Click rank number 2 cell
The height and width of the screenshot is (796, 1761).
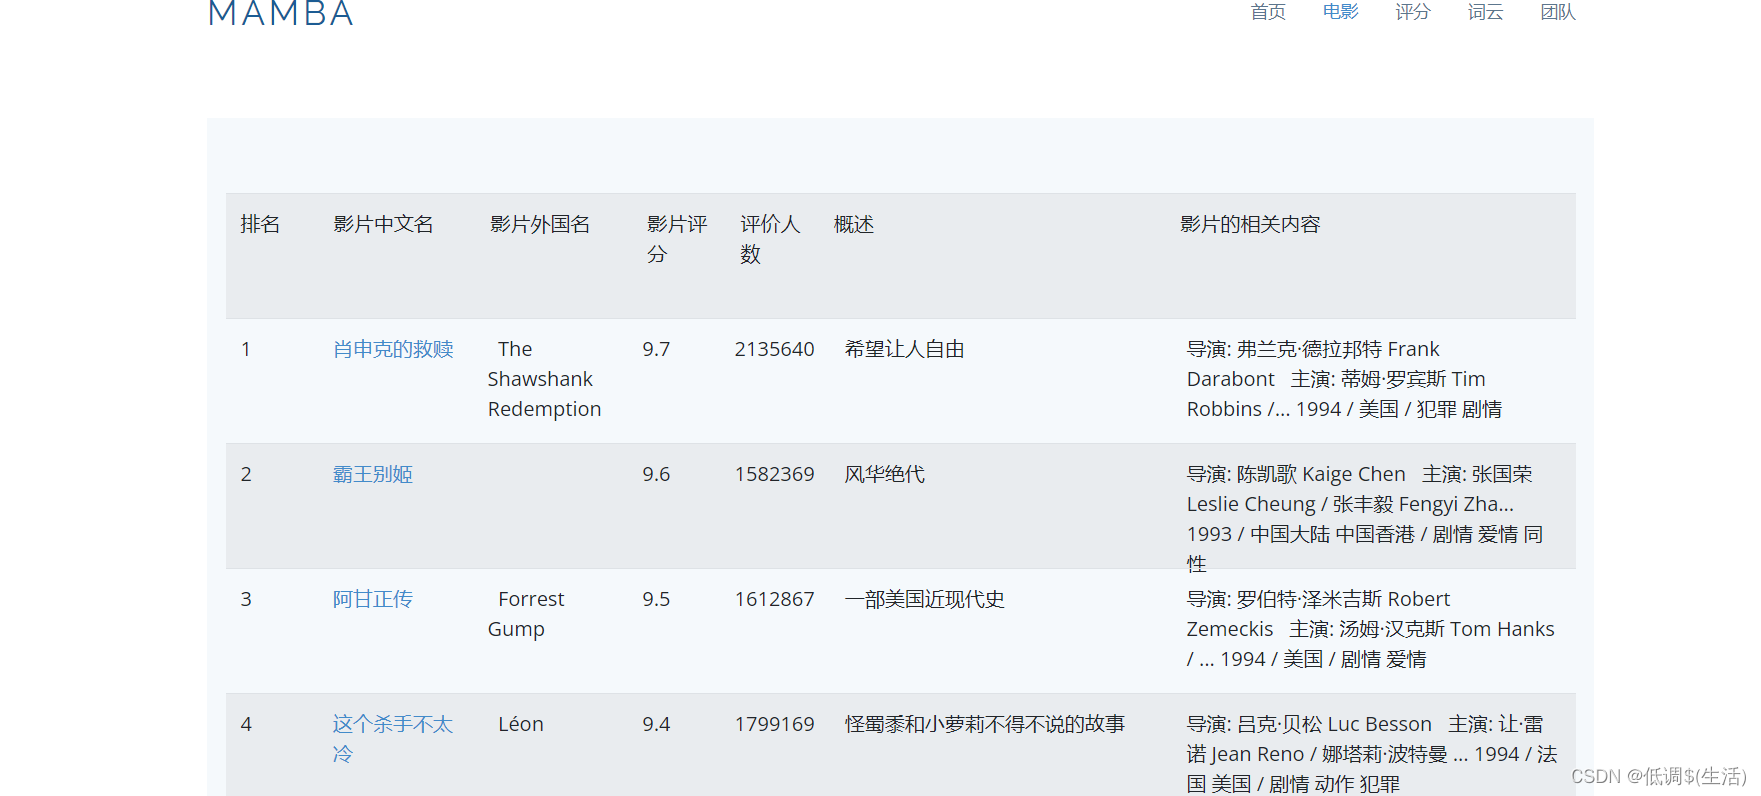pyautogui.click(x=246, y=474)
